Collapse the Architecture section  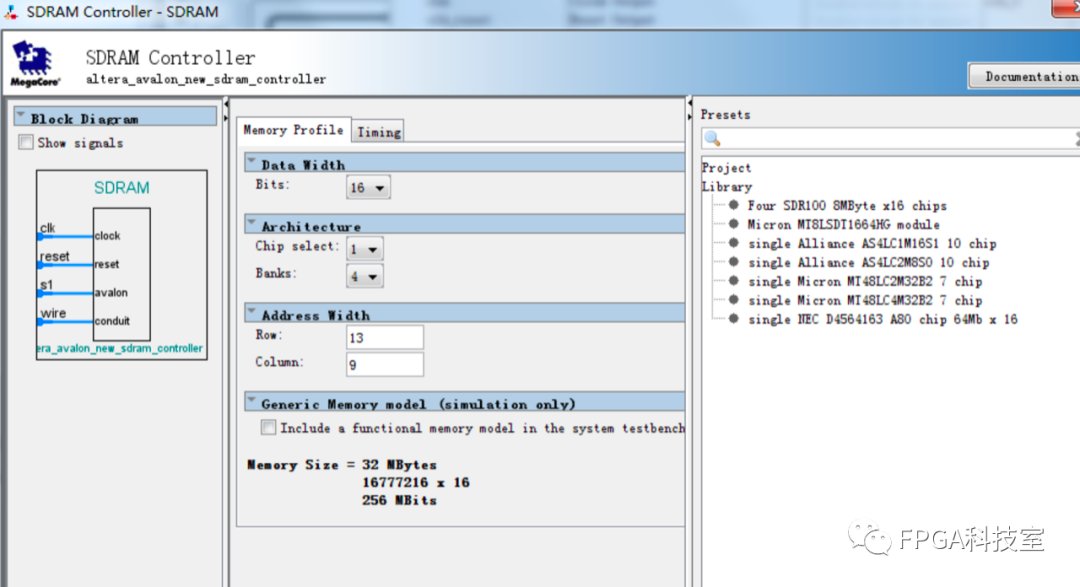click(252, 223)
